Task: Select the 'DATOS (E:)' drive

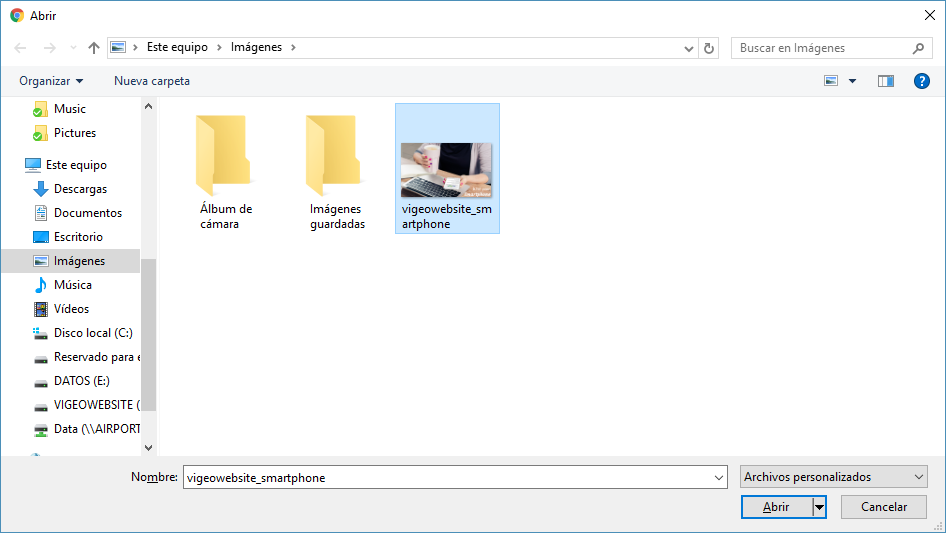Action: 81,381
